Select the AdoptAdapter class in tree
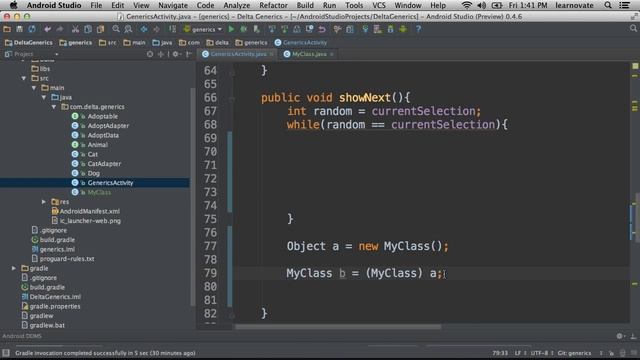 [x=108, y=126]
